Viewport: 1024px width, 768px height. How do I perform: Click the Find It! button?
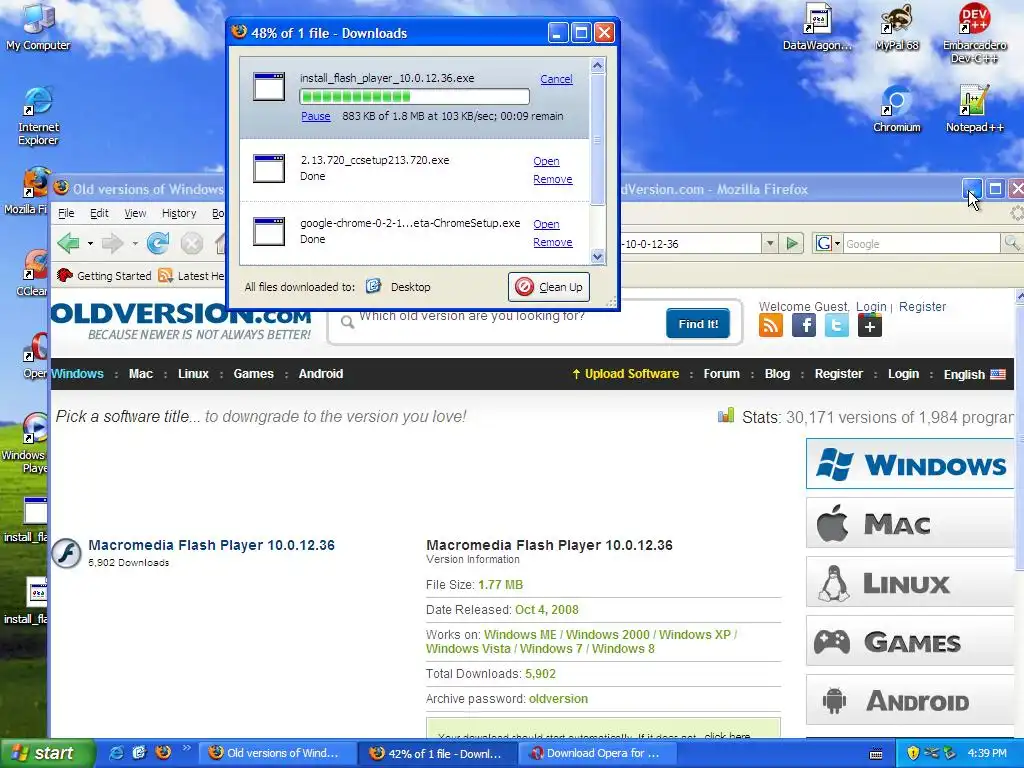pyautogui.click(x=697, y=323)
